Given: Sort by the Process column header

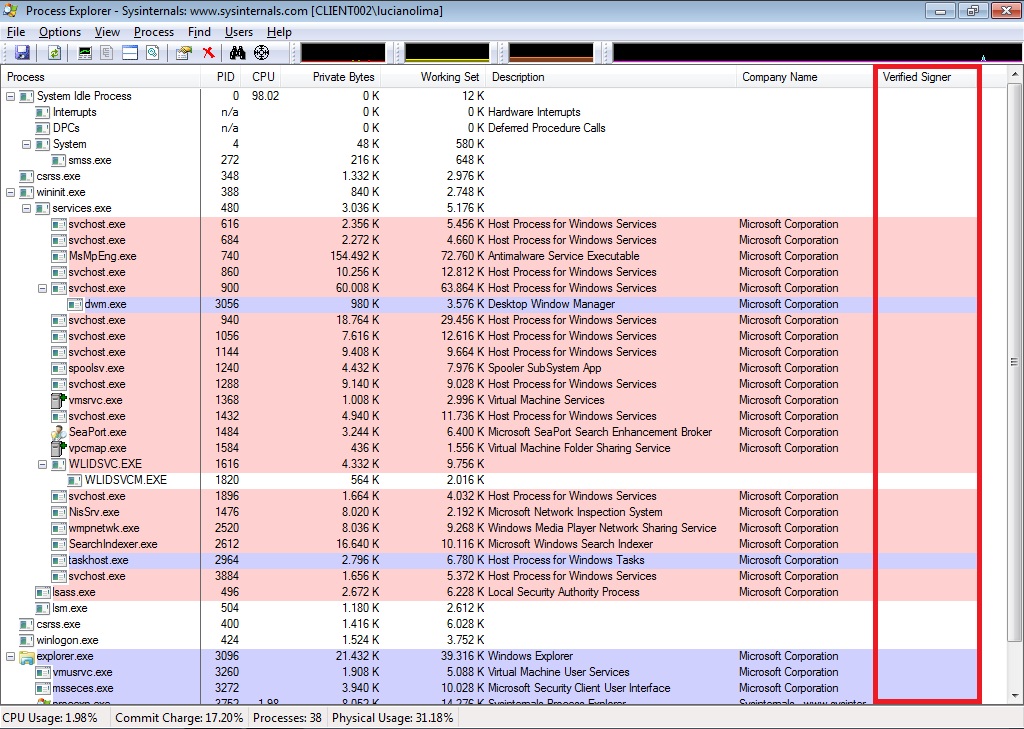Looking at the screenshot, I should (x=101, y=77).
